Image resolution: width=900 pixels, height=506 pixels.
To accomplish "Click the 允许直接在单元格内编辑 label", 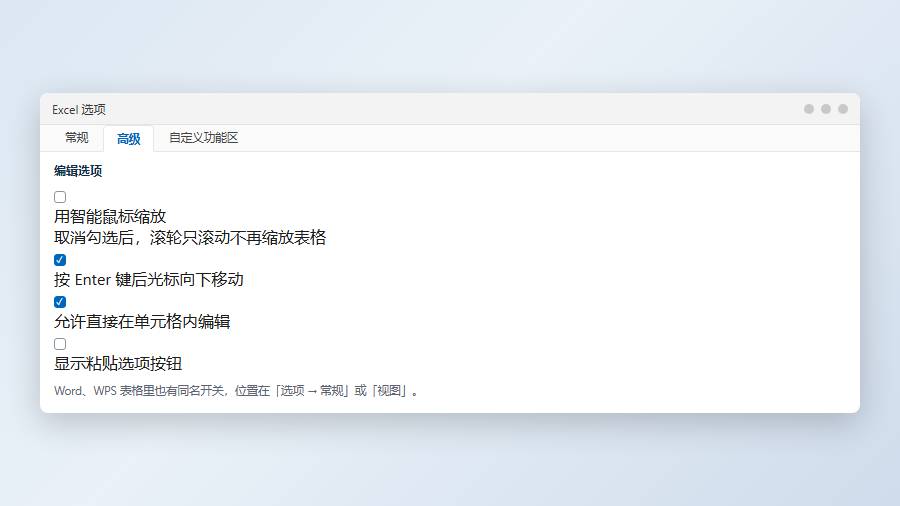I will point(142,321).
